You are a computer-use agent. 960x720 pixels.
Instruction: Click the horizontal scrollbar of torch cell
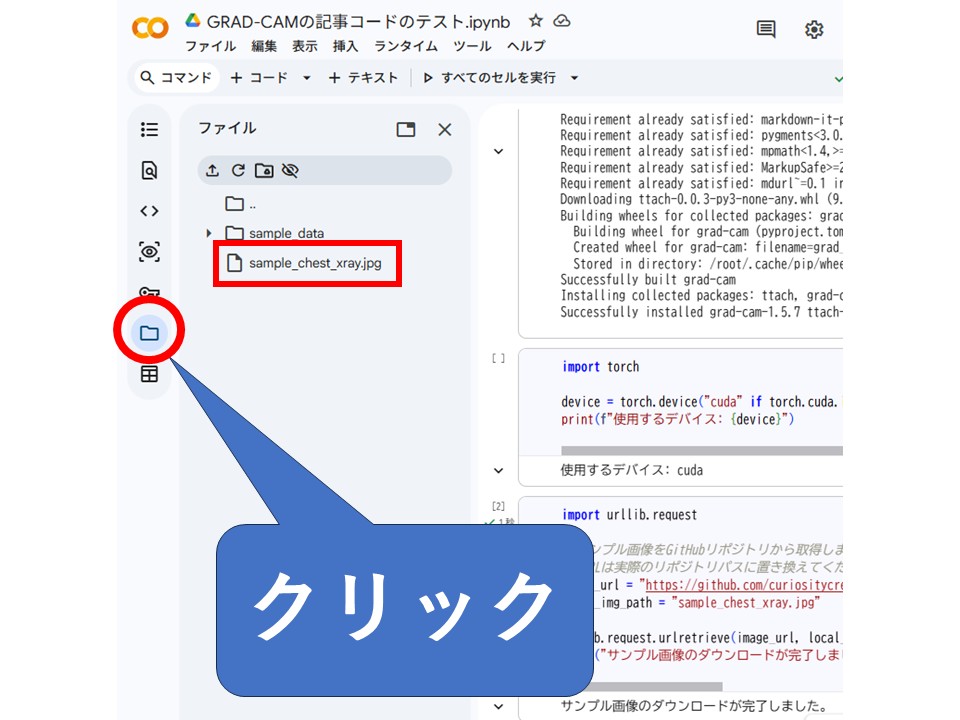[702, 451]
